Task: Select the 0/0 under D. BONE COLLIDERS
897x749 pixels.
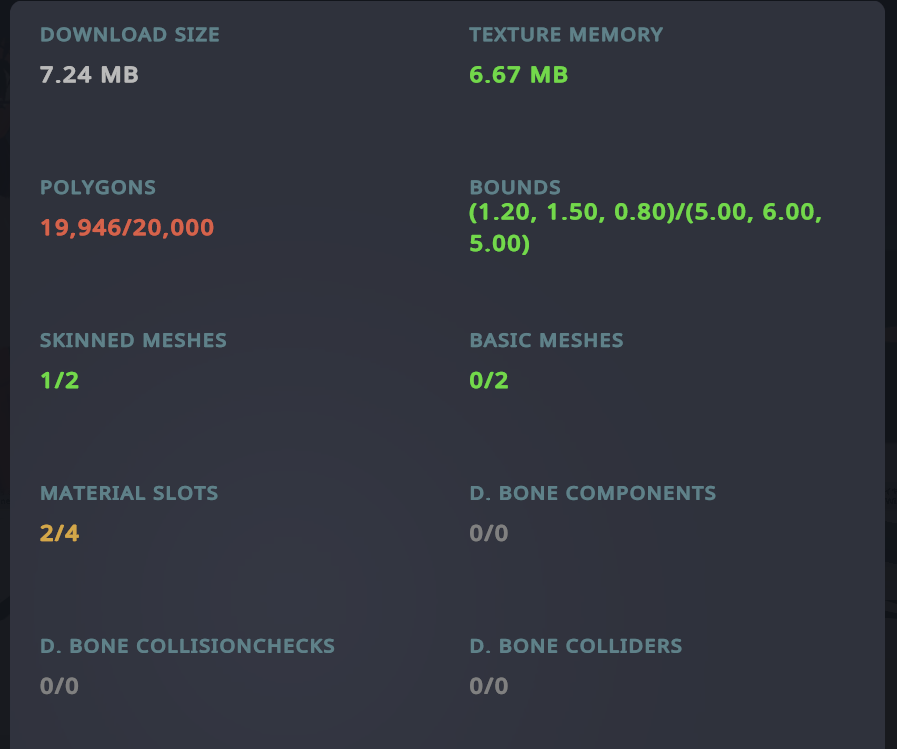Action: (x=488, y=687)
